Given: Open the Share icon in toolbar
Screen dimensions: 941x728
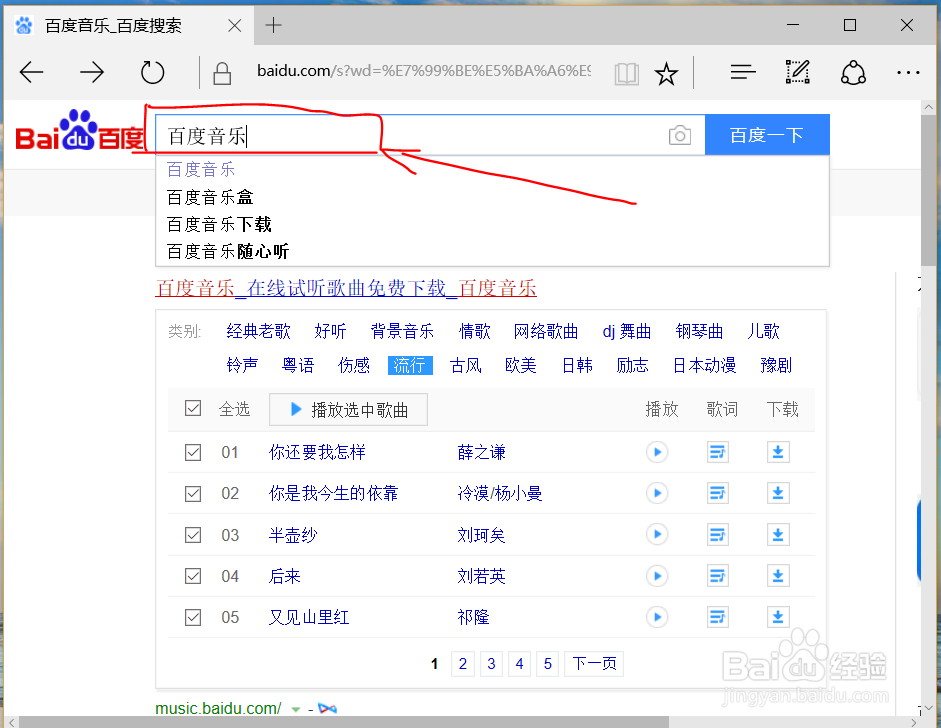Looking at the screenshot, I should [x=853, y=73].
